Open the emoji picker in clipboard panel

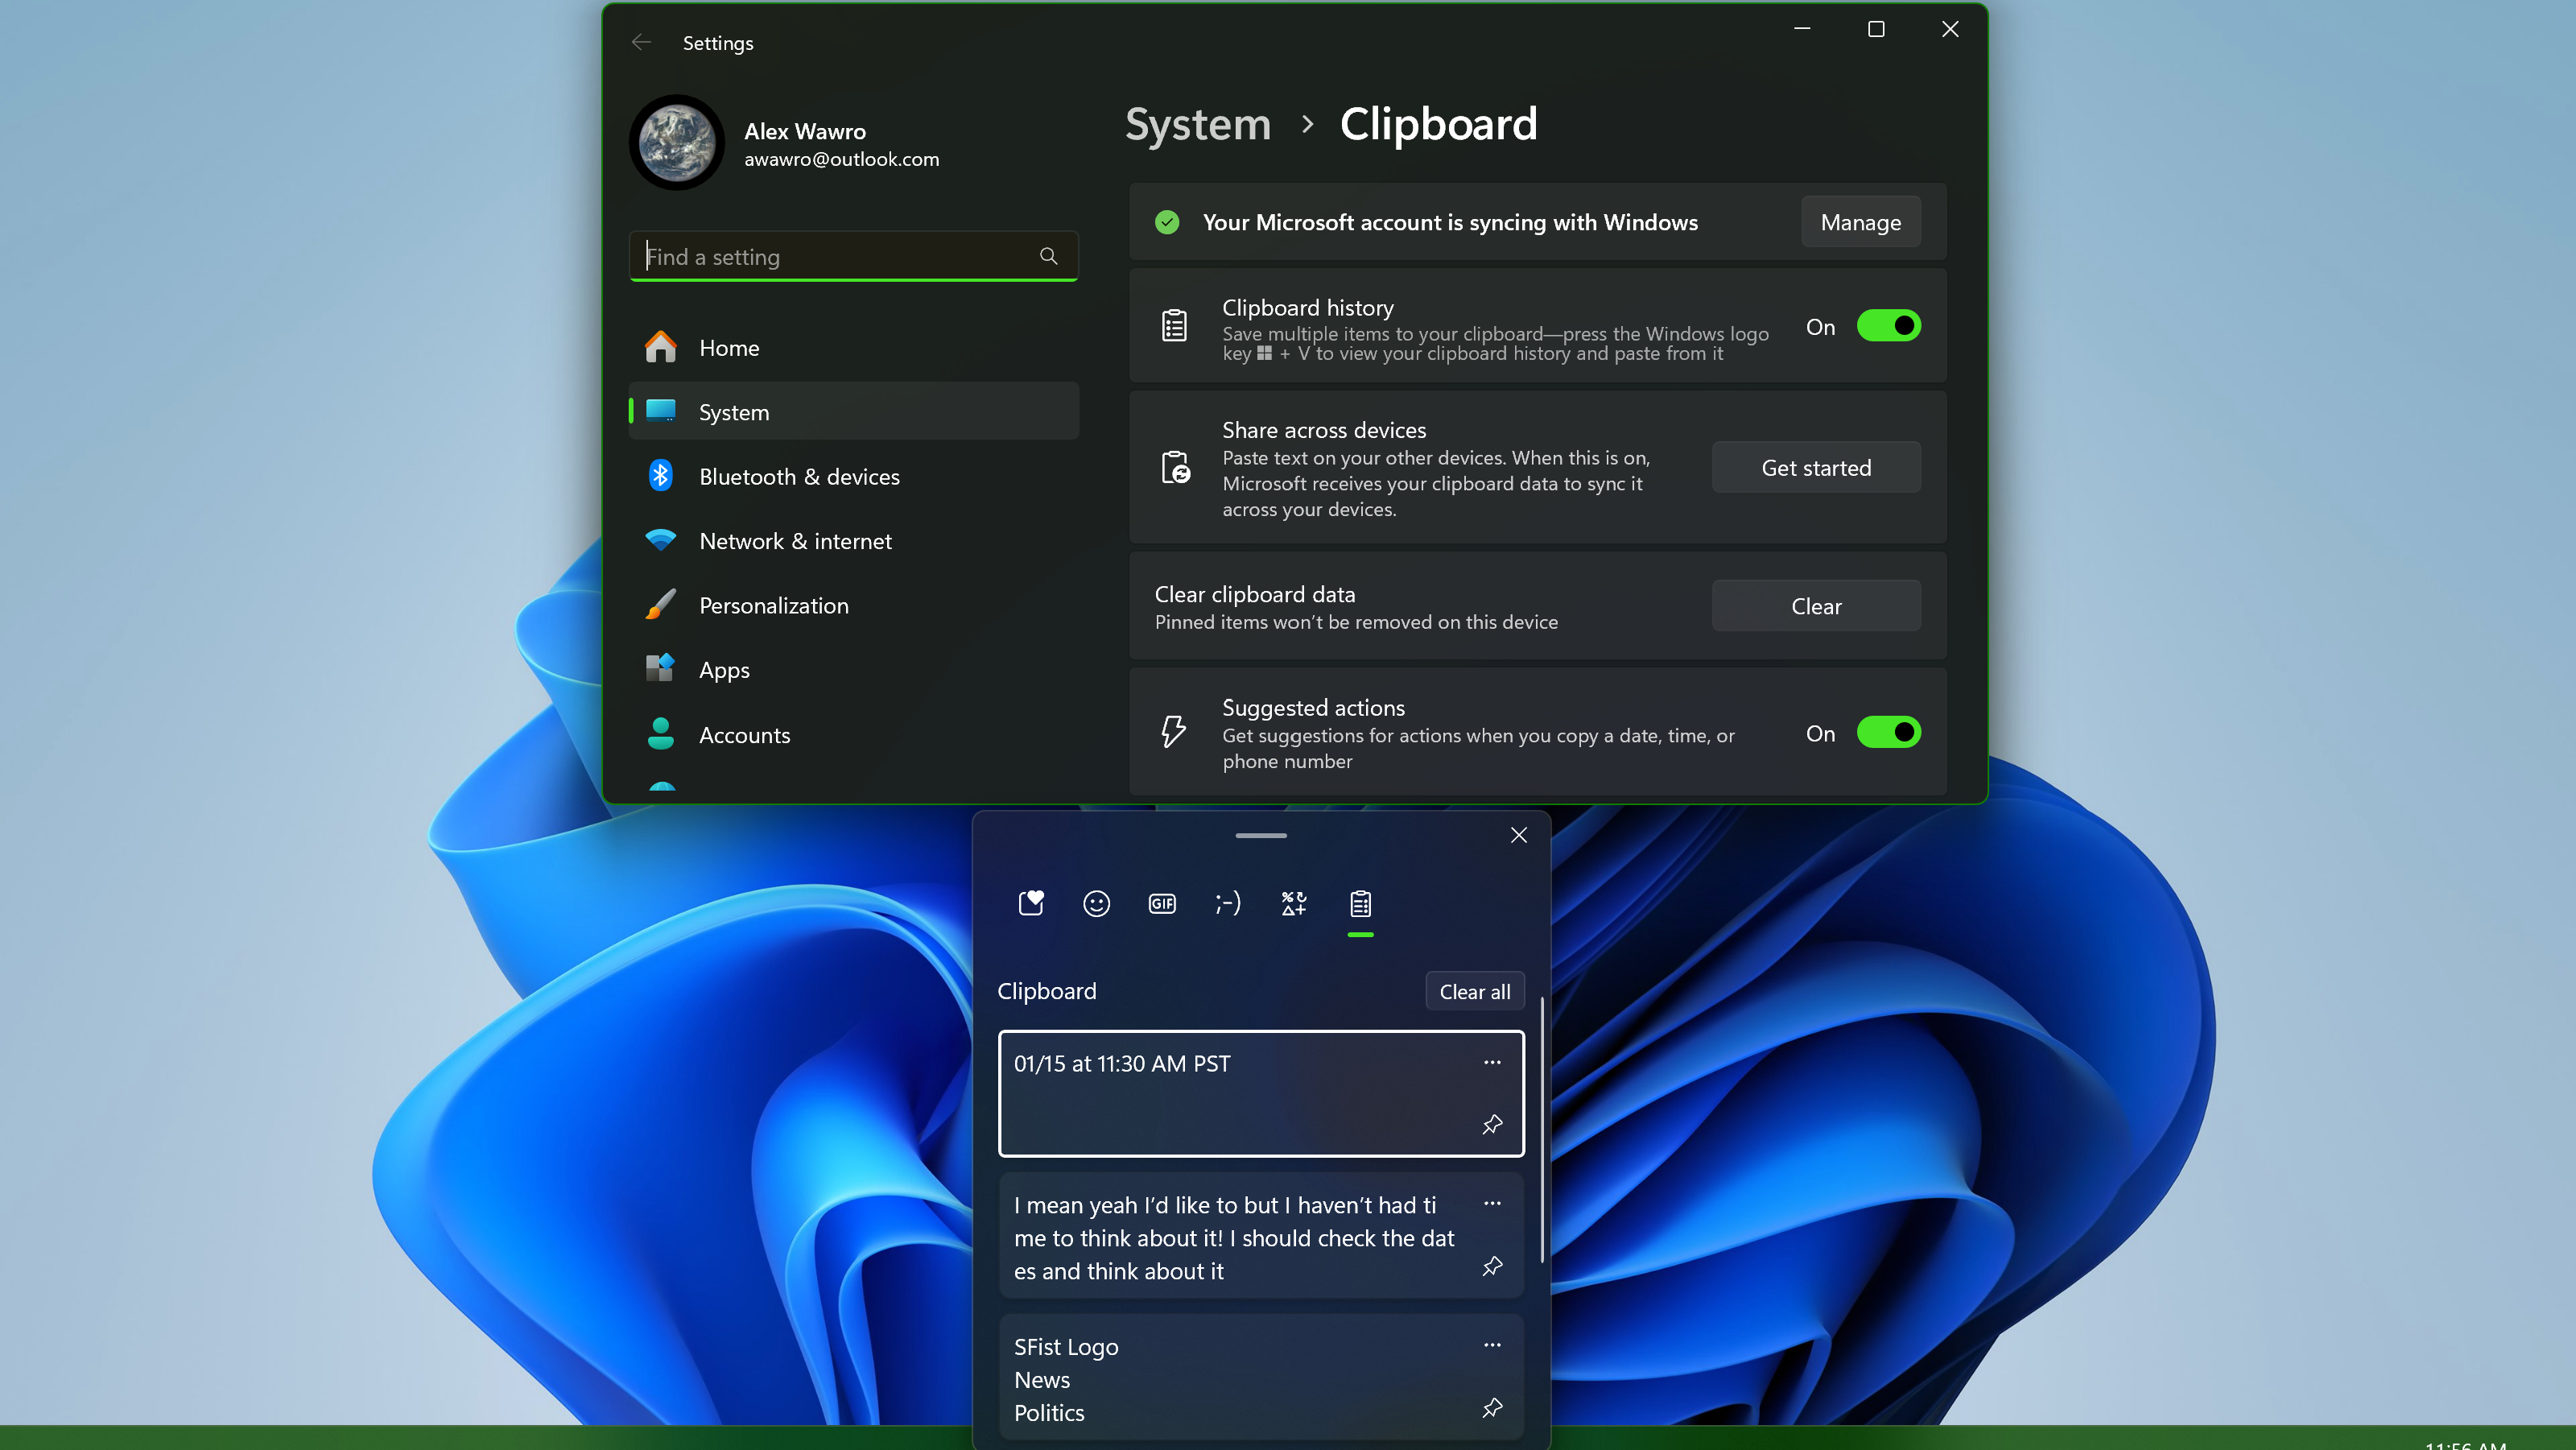point(1096,903)
